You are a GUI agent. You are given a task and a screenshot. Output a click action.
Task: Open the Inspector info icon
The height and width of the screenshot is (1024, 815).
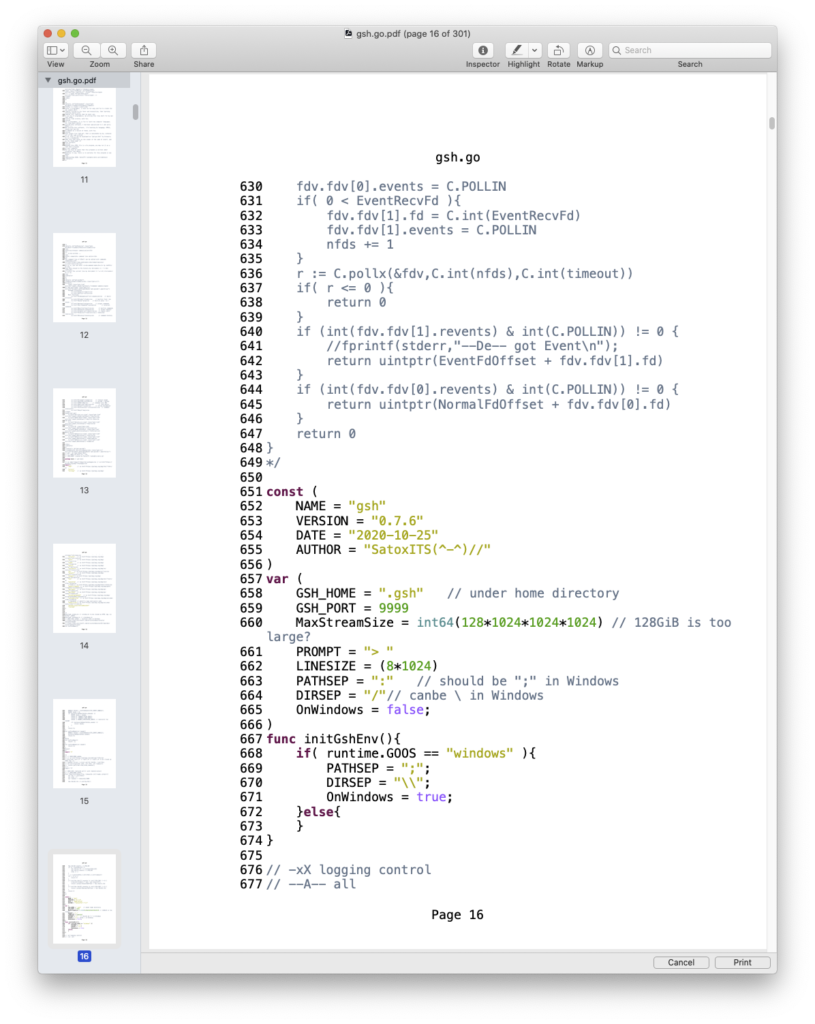click(x=483, y=50)
